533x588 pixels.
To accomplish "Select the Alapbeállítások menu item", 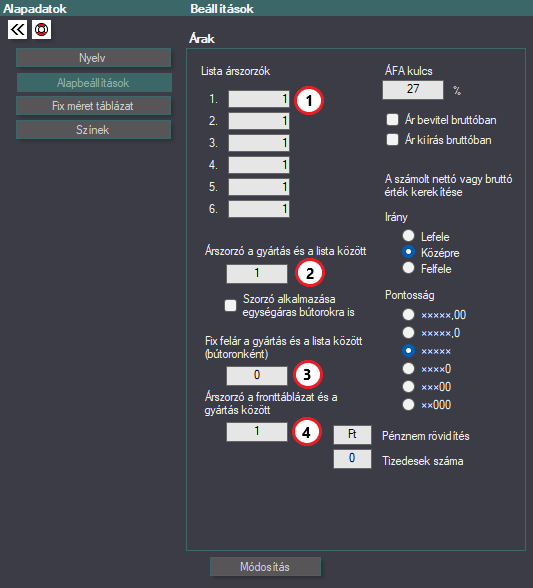I will (94, 82).
